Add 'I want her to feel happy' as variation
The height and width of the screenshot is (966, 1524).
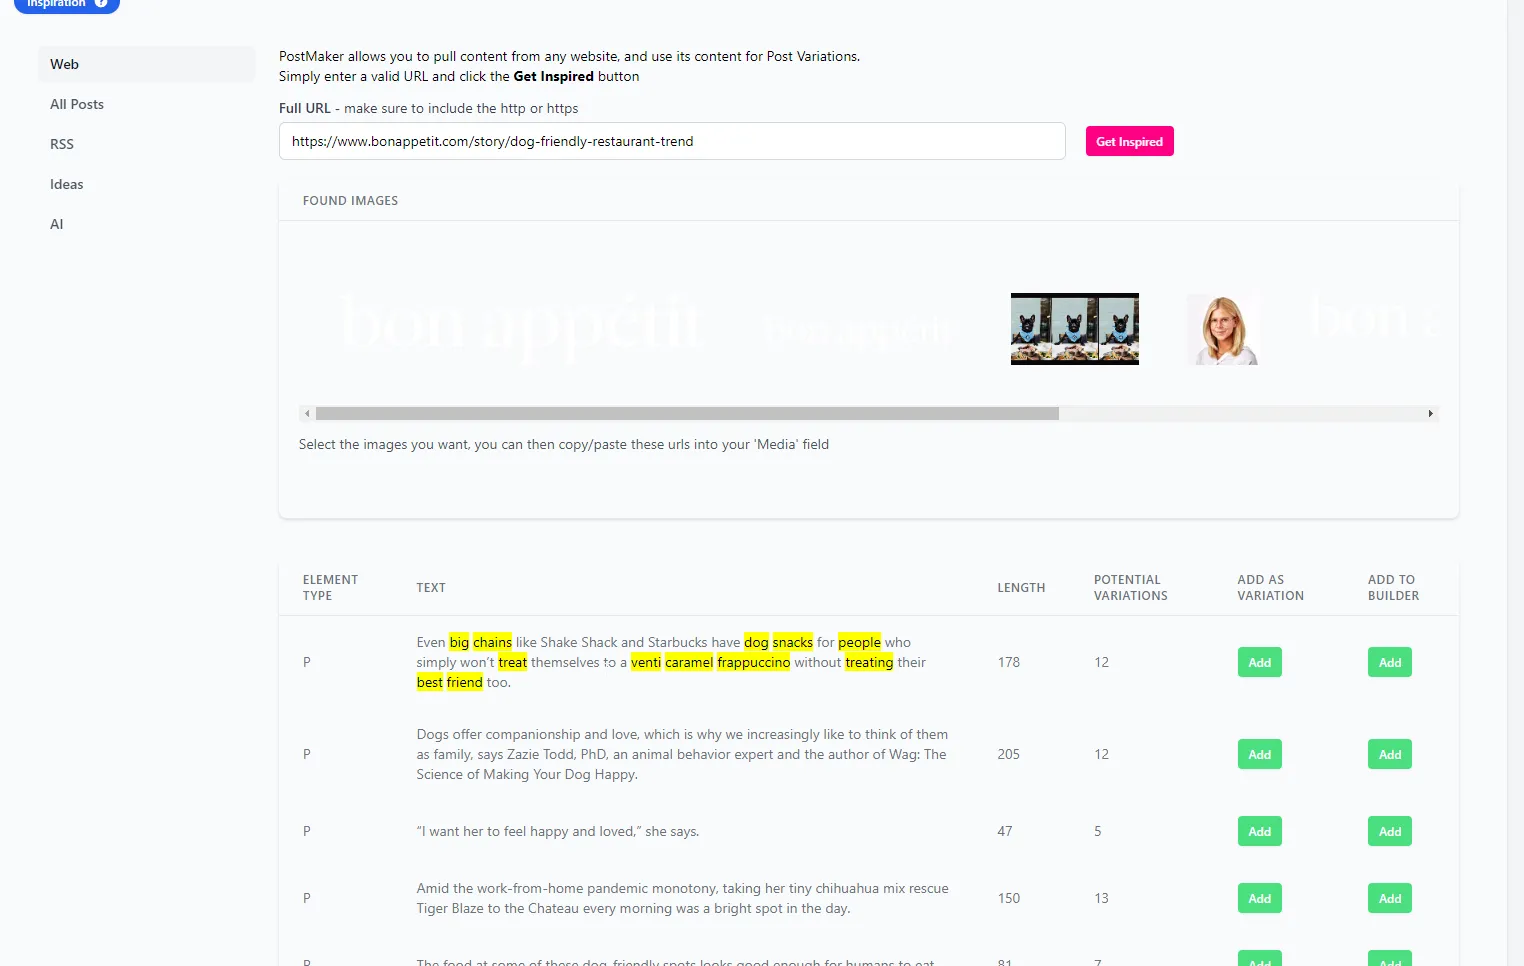(1259, 831)
